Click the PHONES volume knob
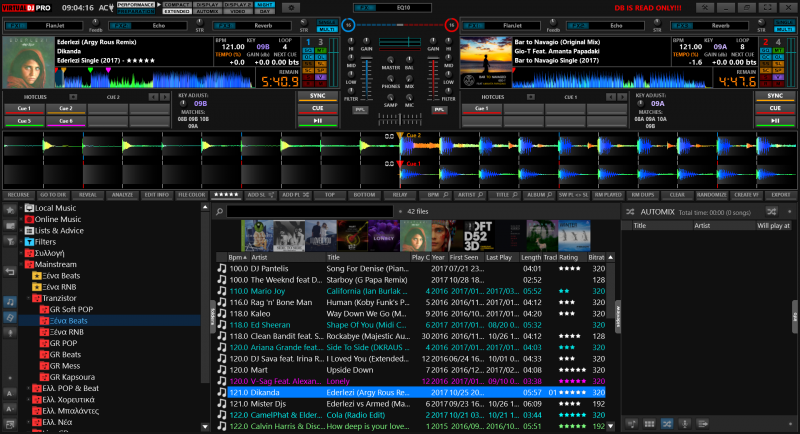 (x=390, y=79)
